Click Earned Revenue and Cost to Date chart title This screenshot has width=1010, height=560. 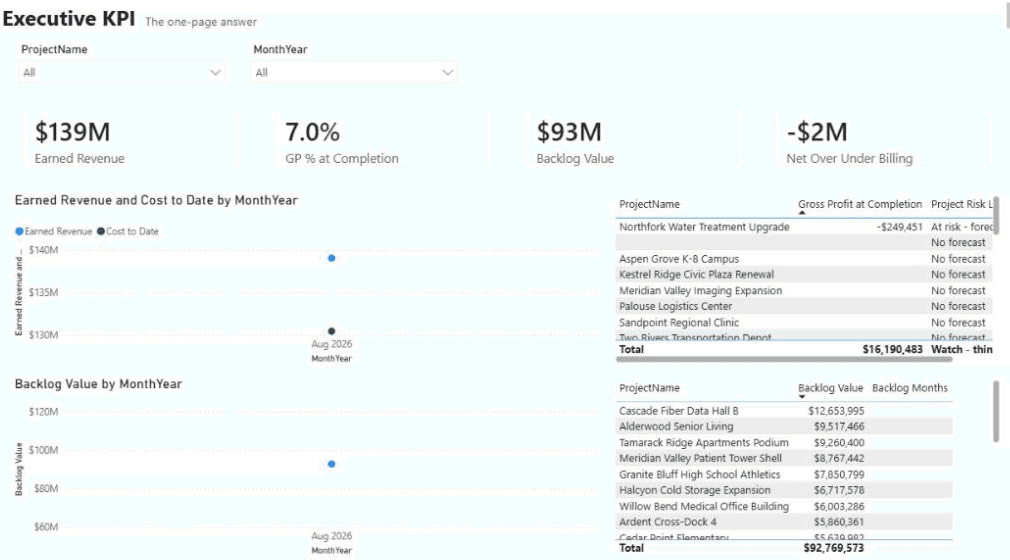tap(157, 200)
